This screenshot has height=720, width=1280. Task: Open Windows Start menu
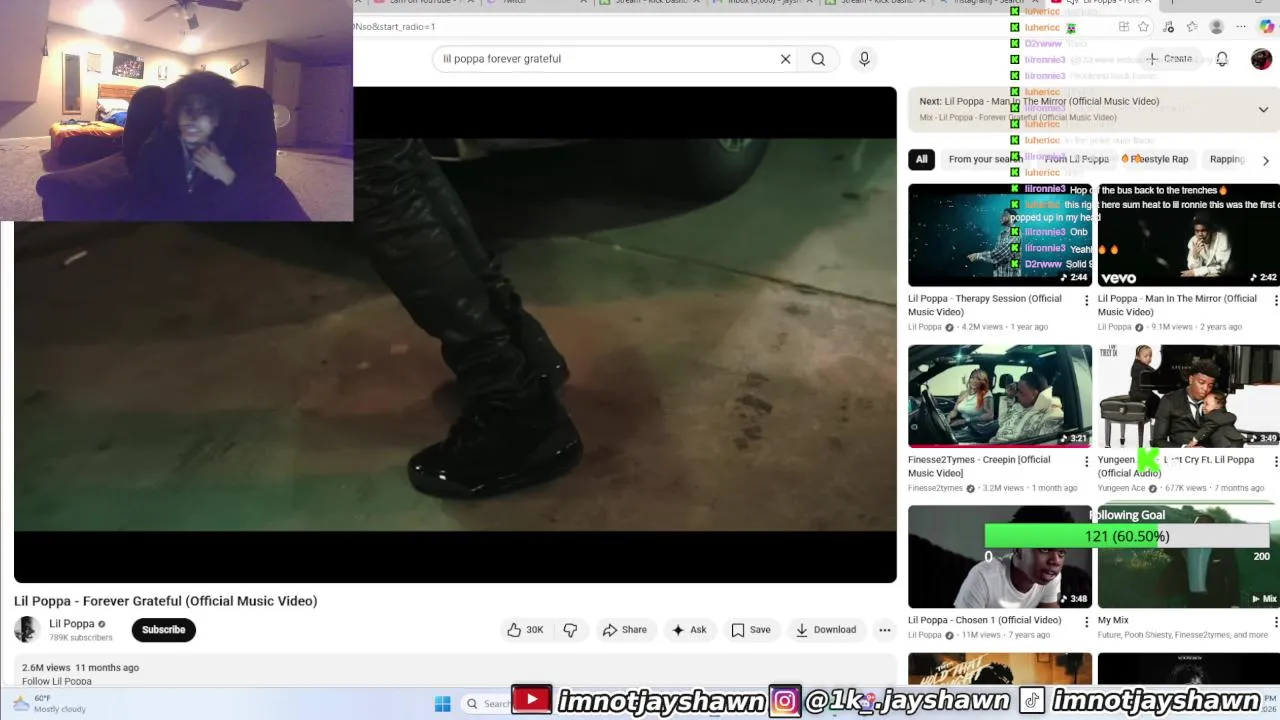pos(442,704)
